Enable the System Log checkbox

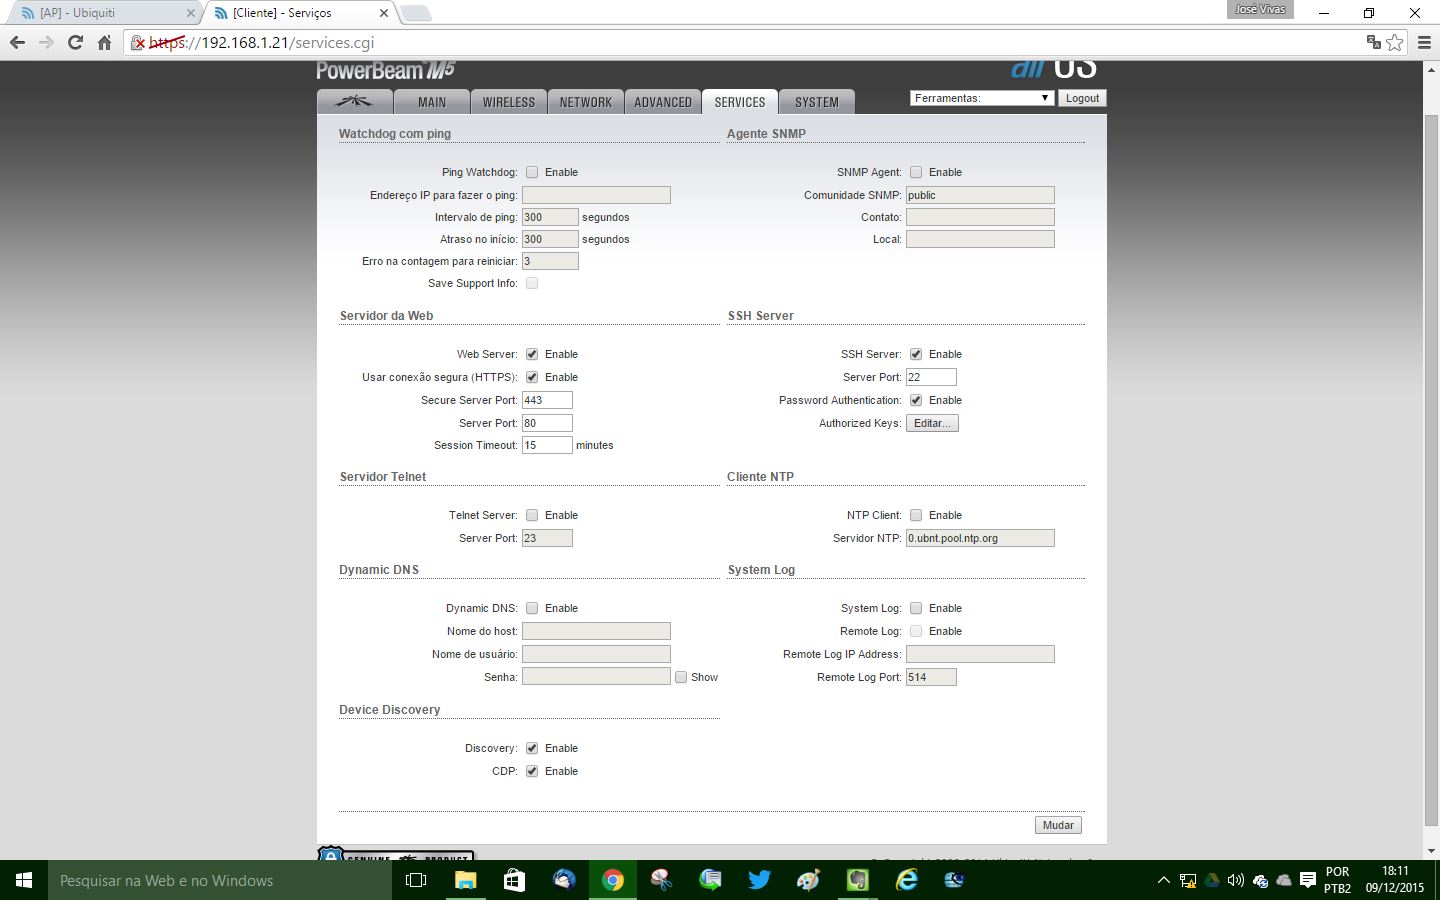(916, 608)
